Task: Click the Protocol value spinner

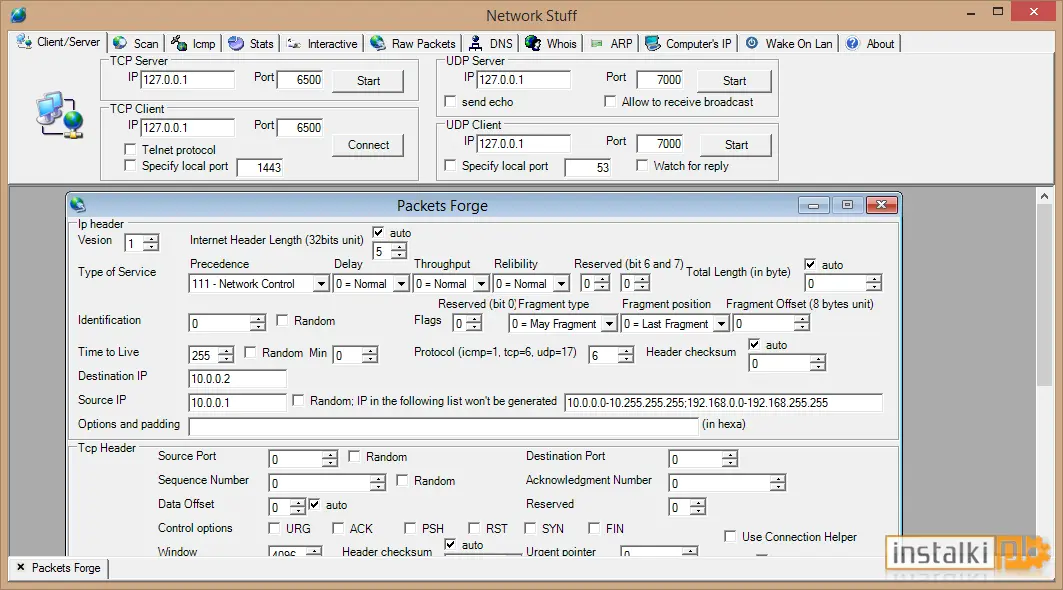Action: [x=626, y=355]
